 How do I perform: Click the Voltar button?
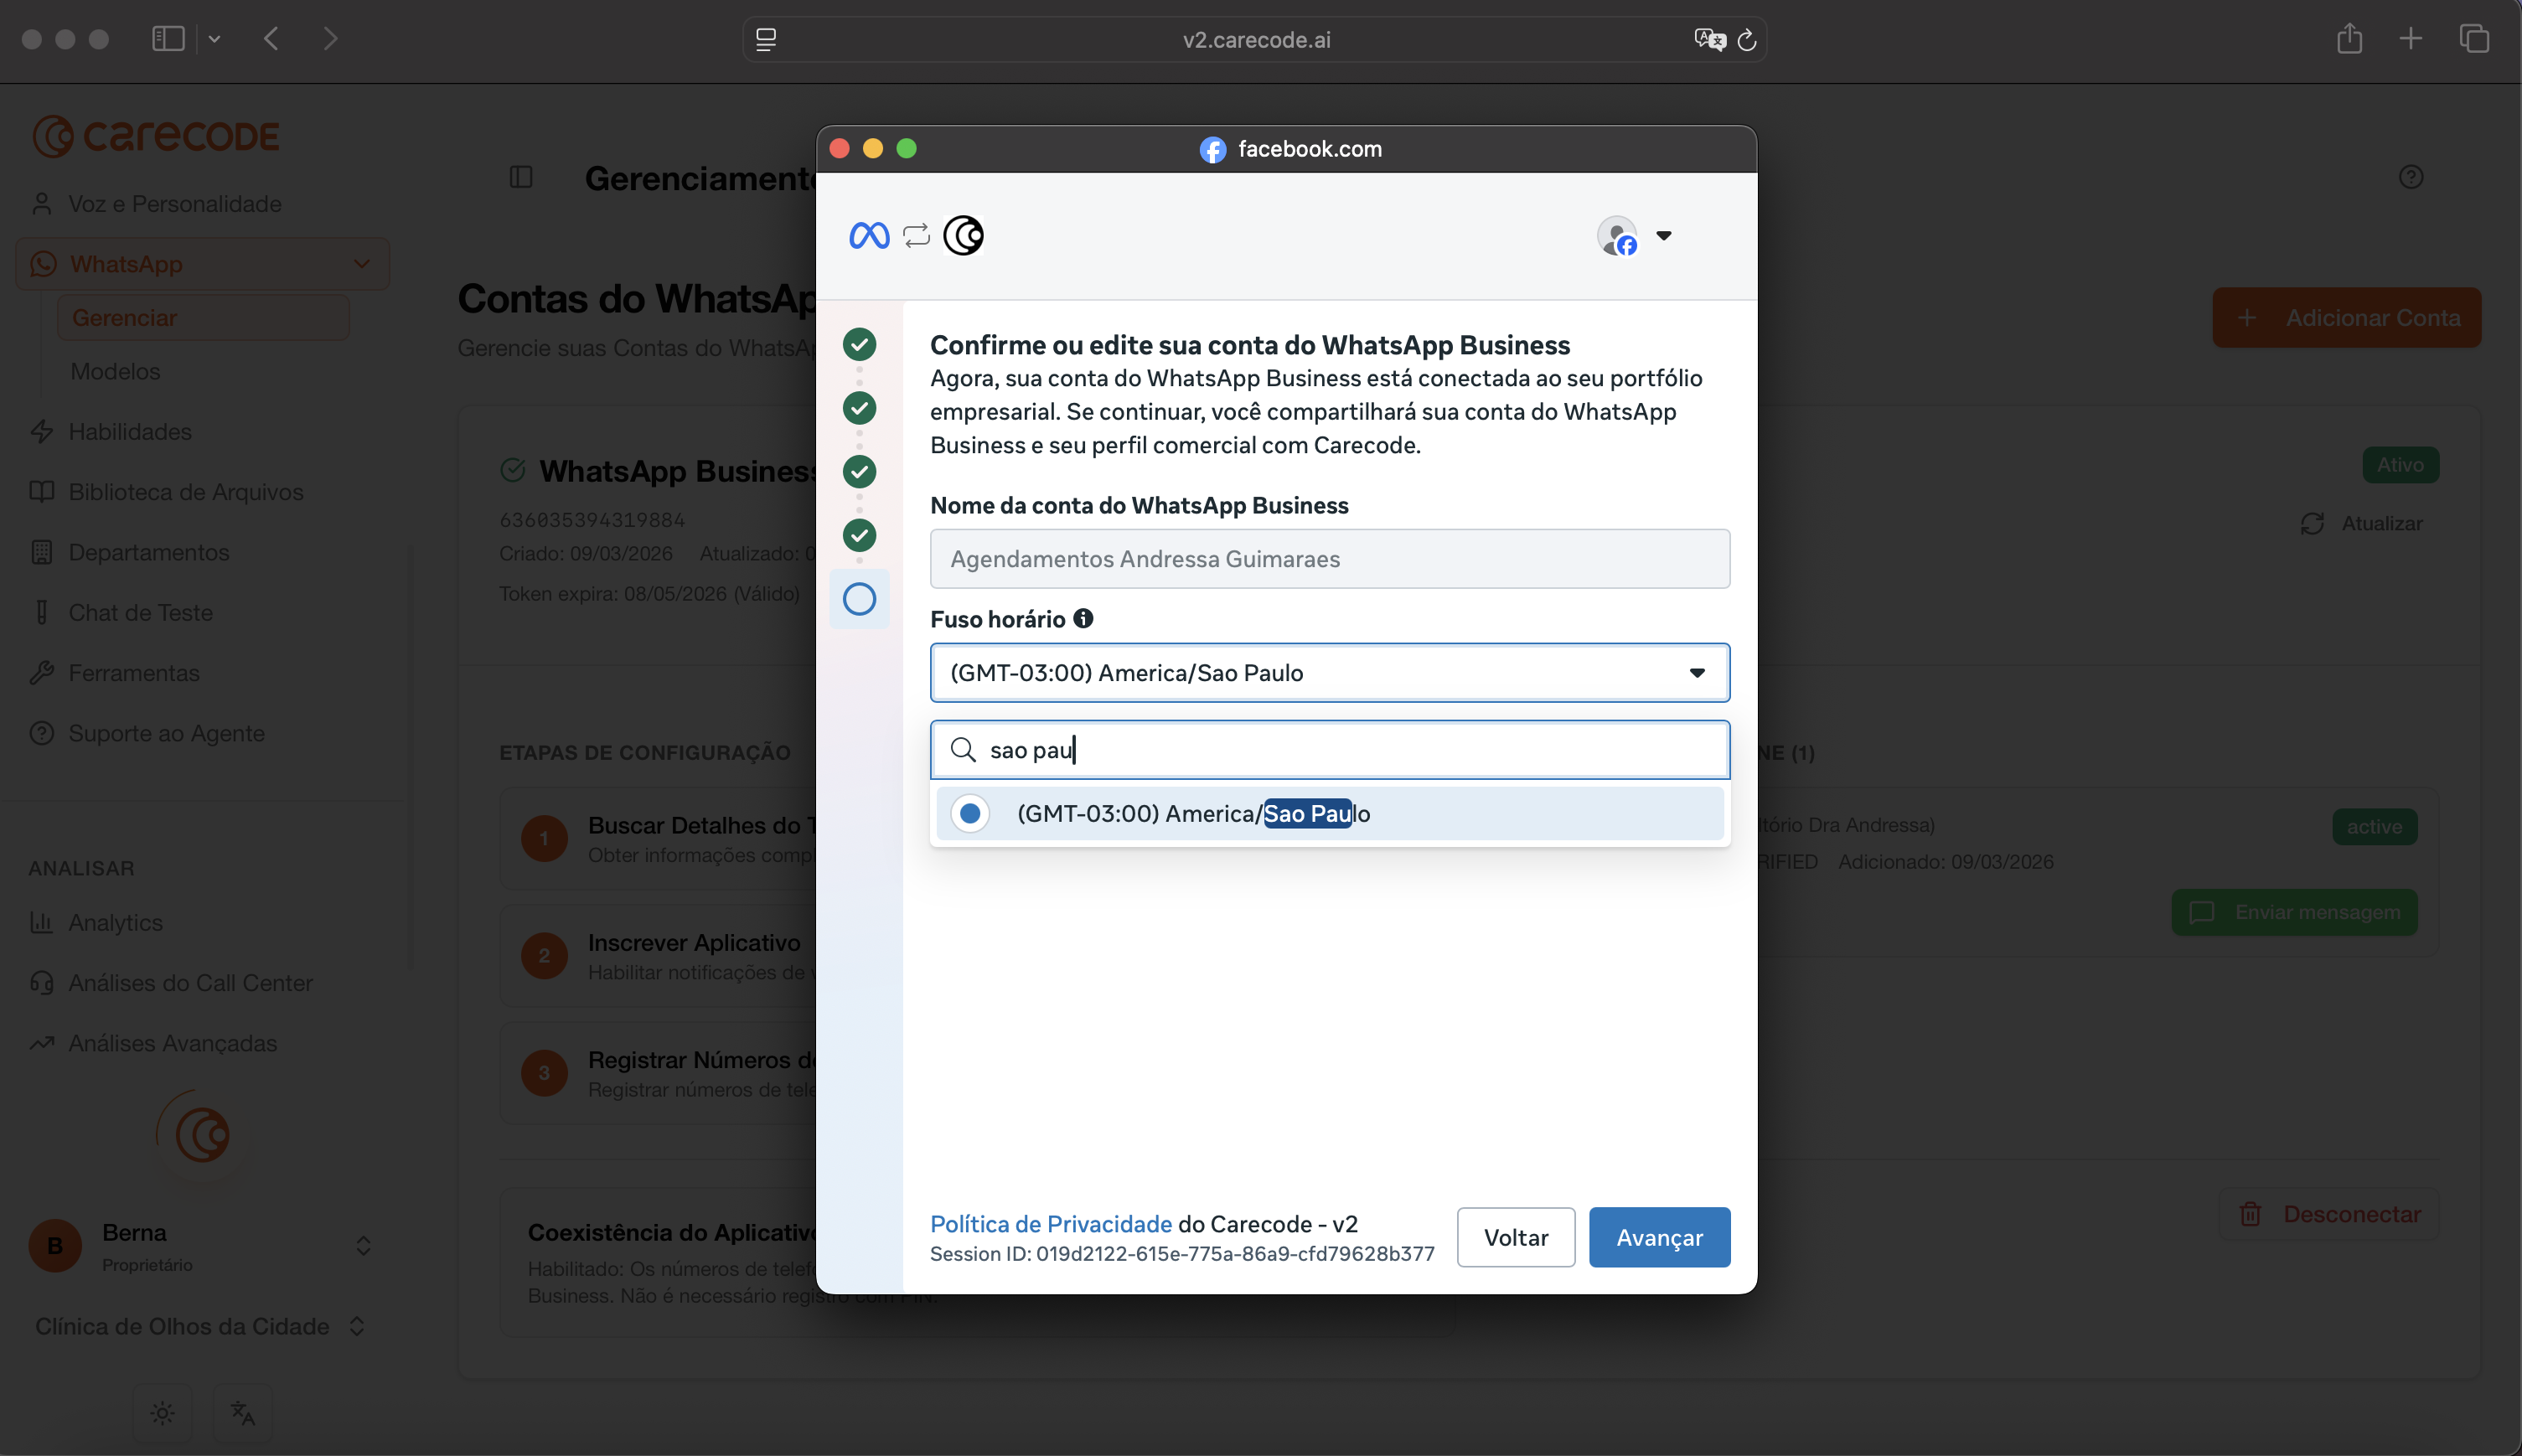tap(1515, 1237)
